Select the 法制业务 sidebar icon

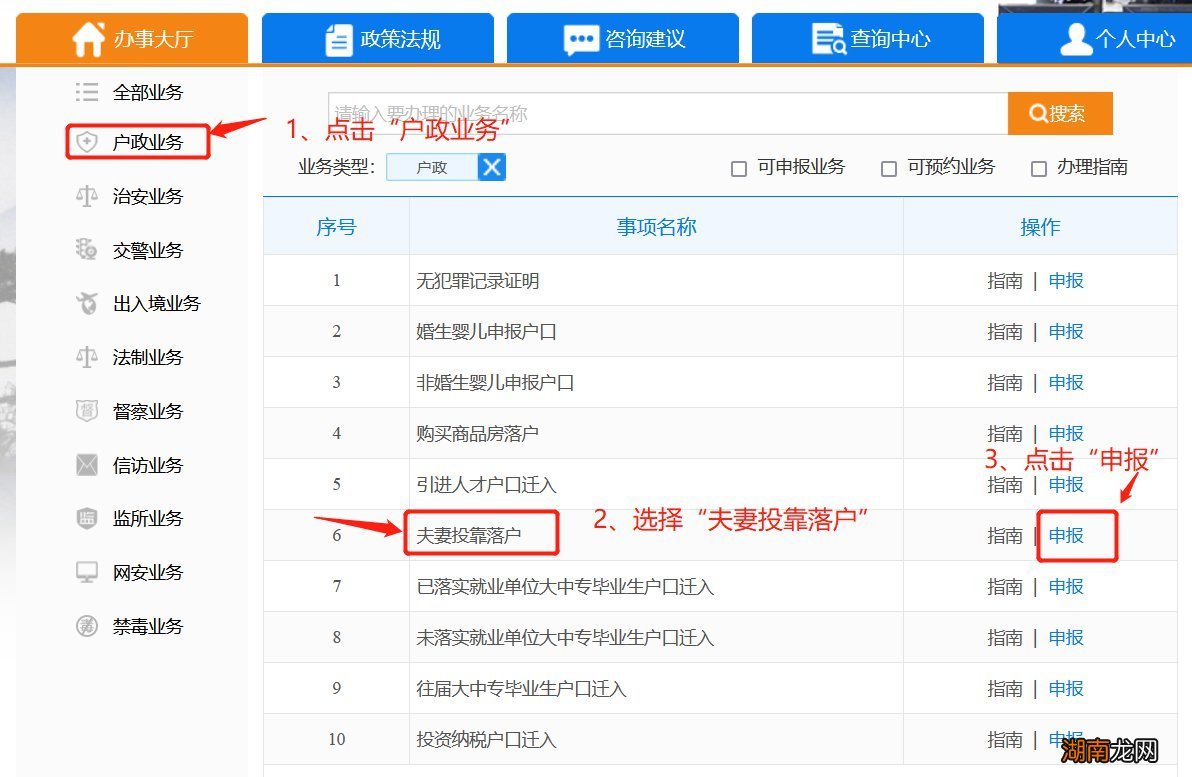[85, 357]
